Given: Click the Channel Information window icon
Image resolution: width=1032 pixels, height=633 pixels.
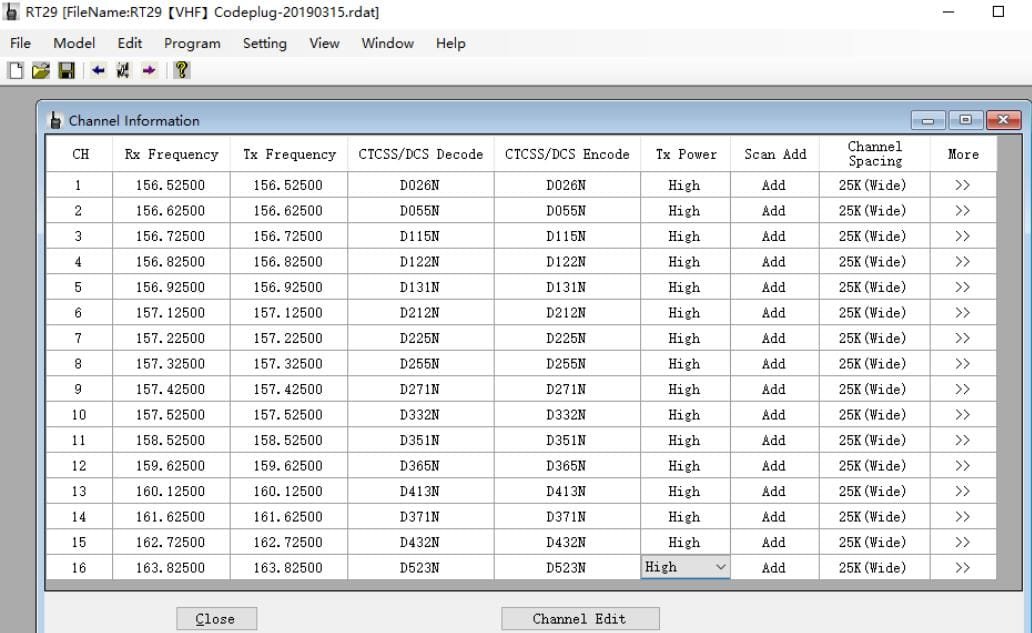Looking at the screenshot, I should coord(56,120).
